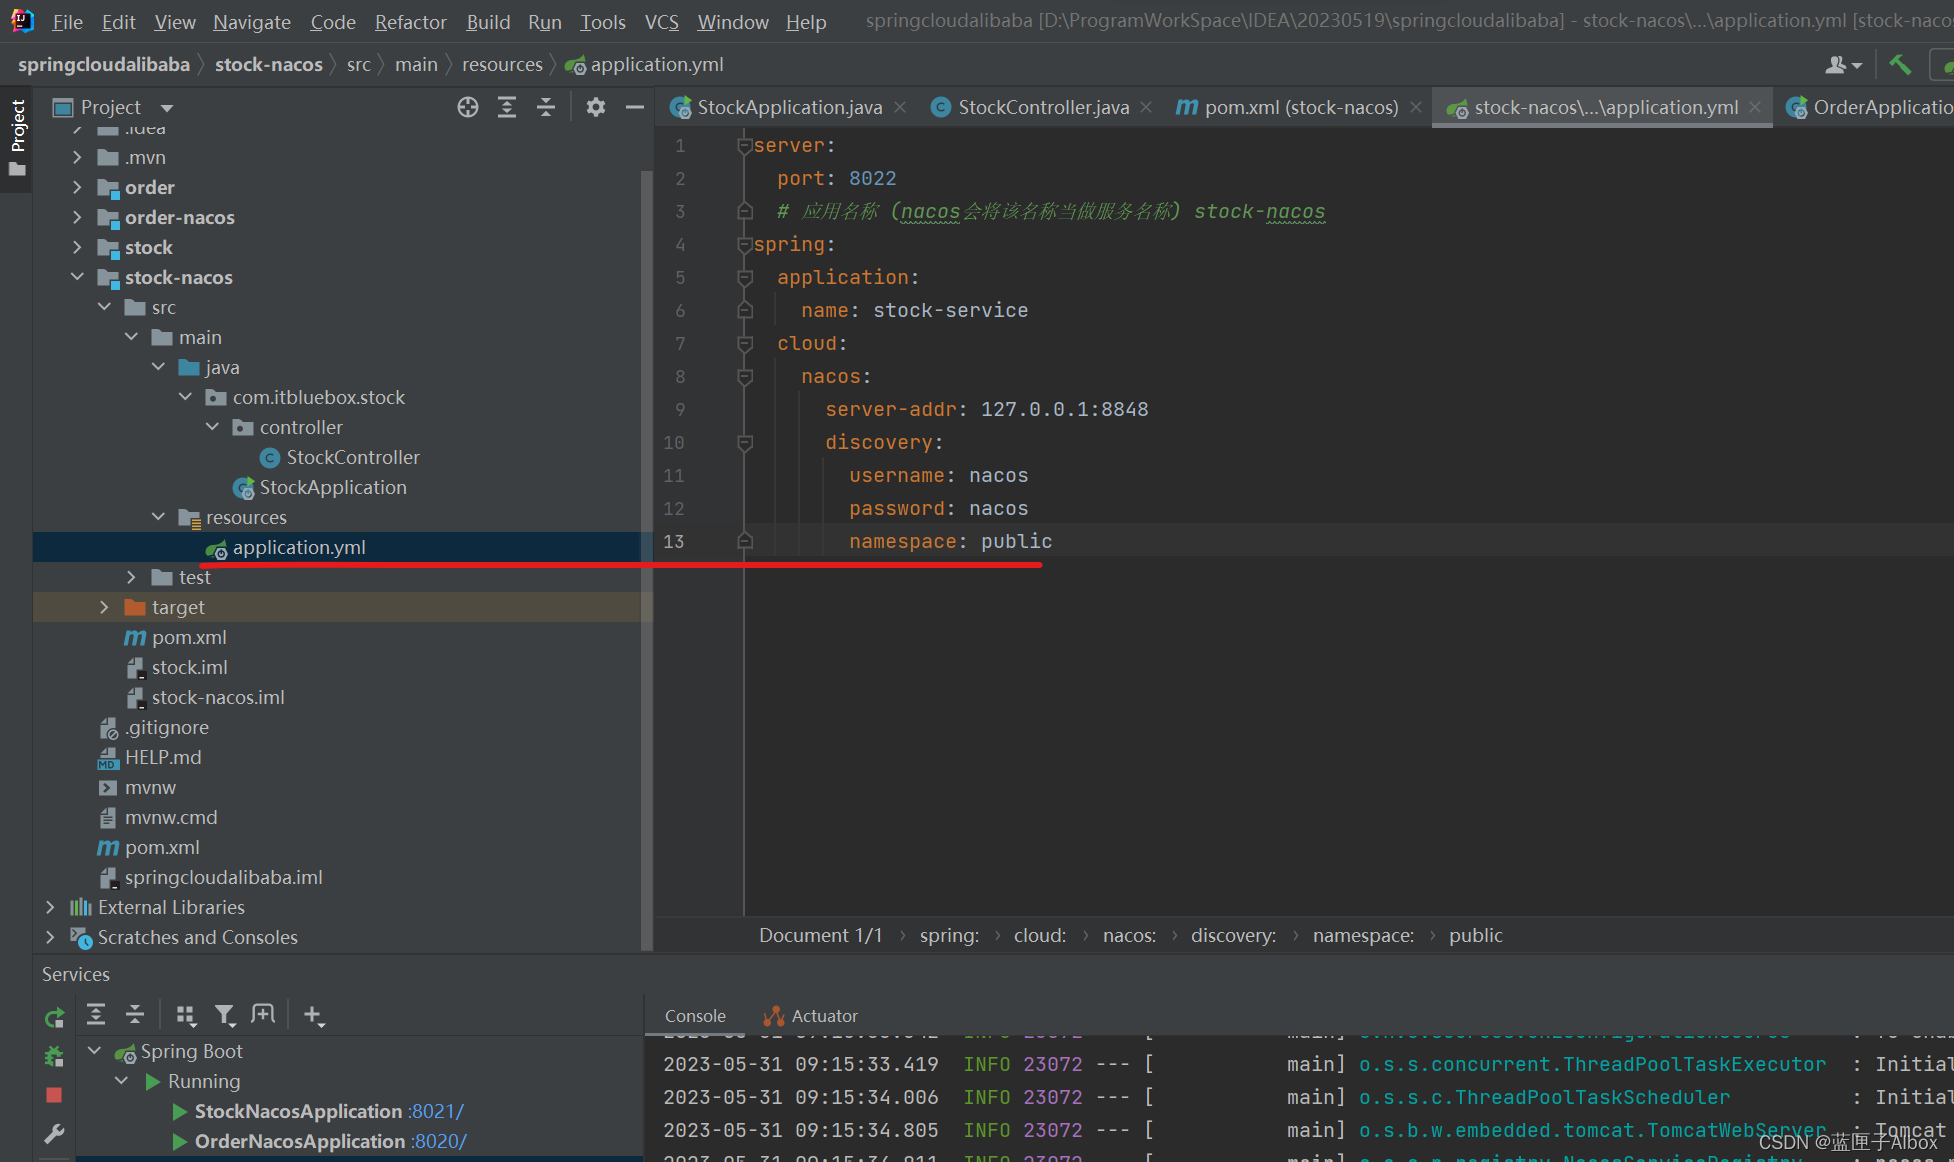Viewport: 1954px width, 1162px height.
Task: Click the Filter icon in Services
Action: pos(225,1015)
